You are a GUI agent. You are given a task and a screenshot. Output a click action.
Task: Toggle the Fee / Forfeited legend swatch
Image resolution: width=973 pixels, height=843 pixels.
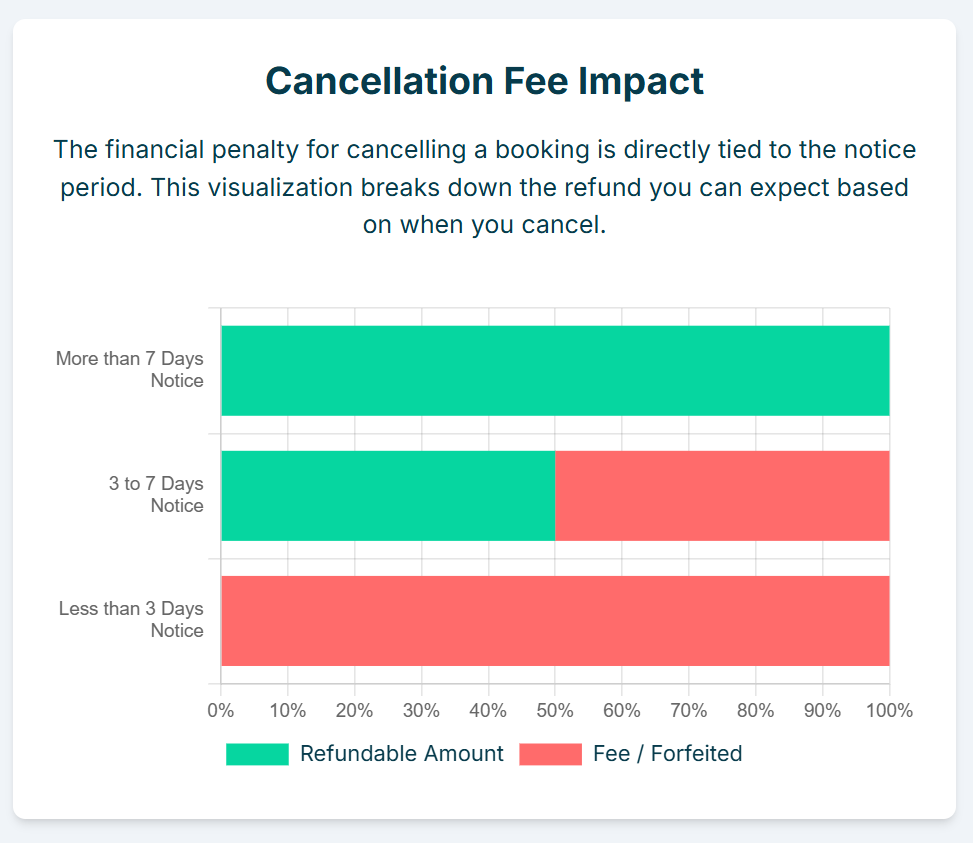click(x=550, y=754)
